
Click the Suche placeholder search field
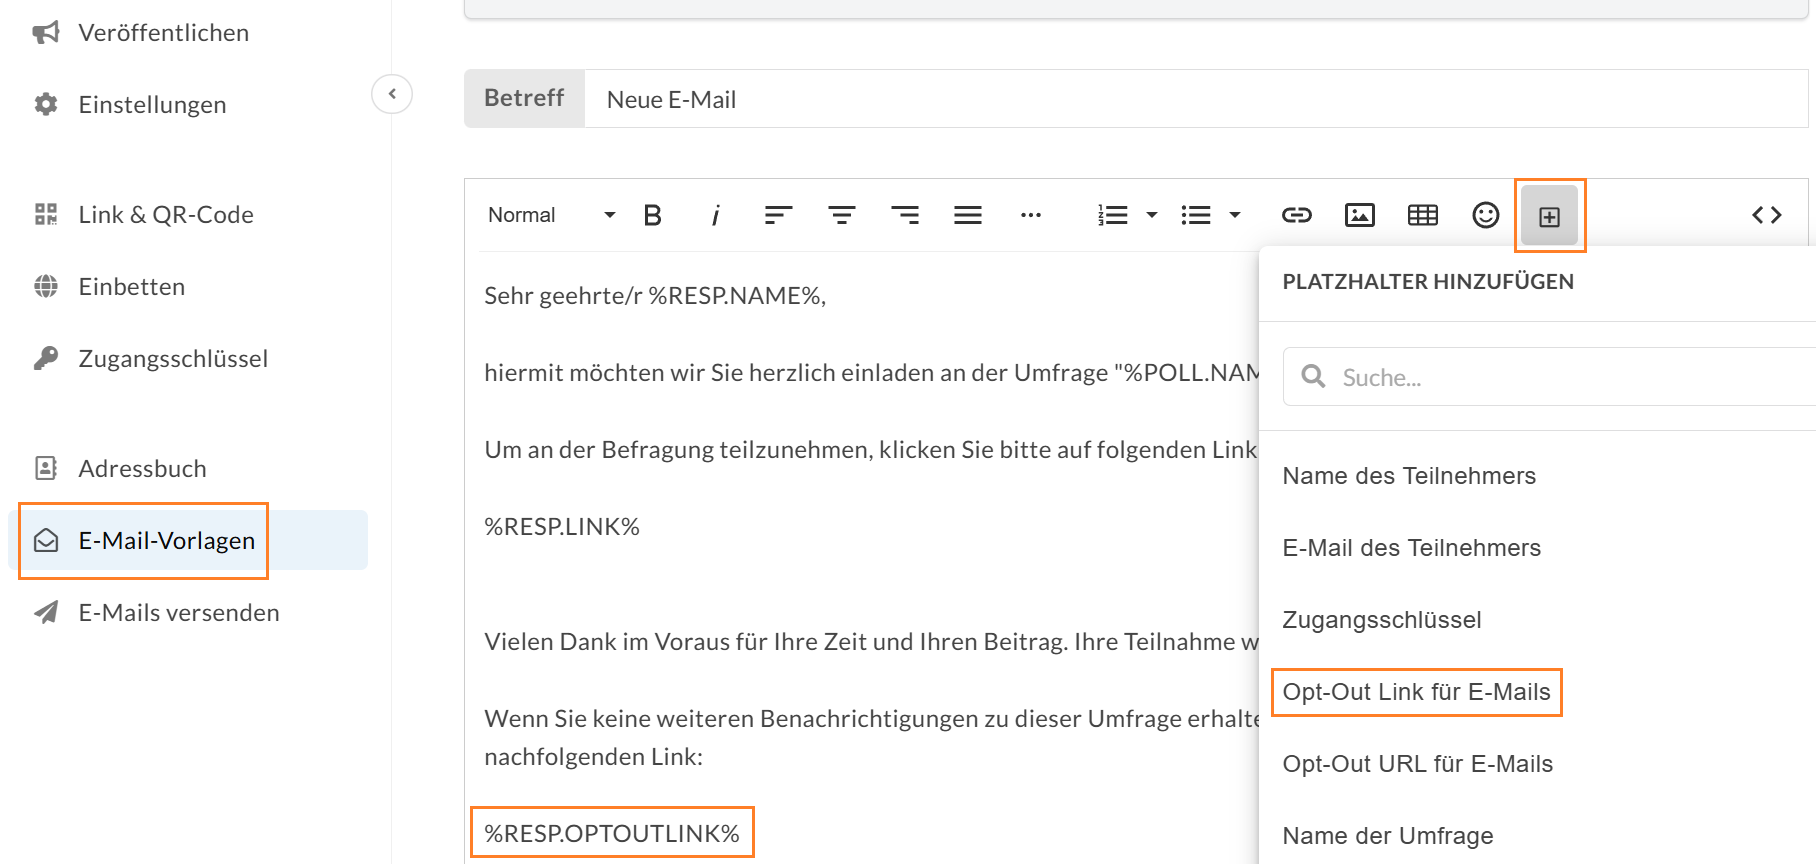coord(1549,377)
